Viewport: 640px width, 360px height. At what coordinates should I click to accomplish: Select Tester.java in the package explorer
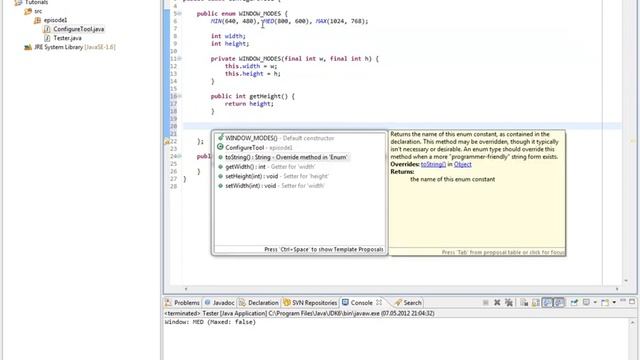67,38
